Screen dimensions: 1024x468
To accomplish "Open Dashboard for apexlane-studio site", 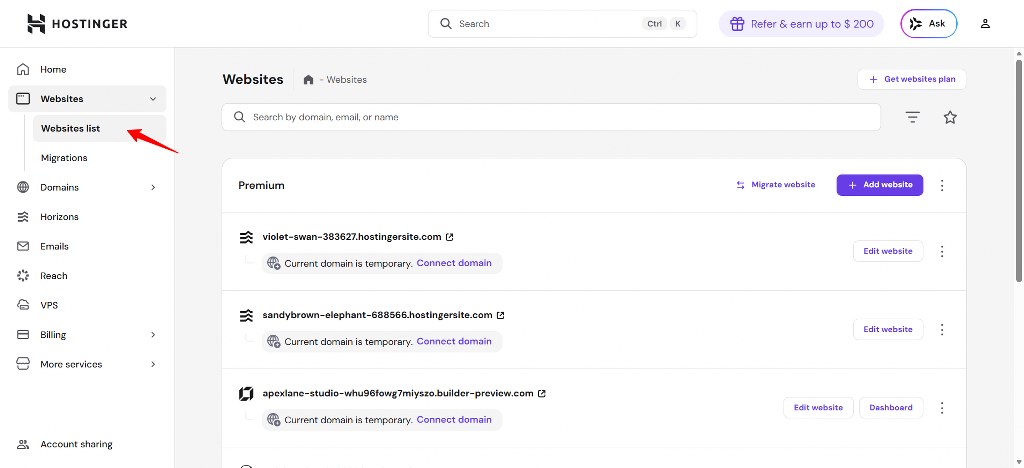I will tap(891, 407).
